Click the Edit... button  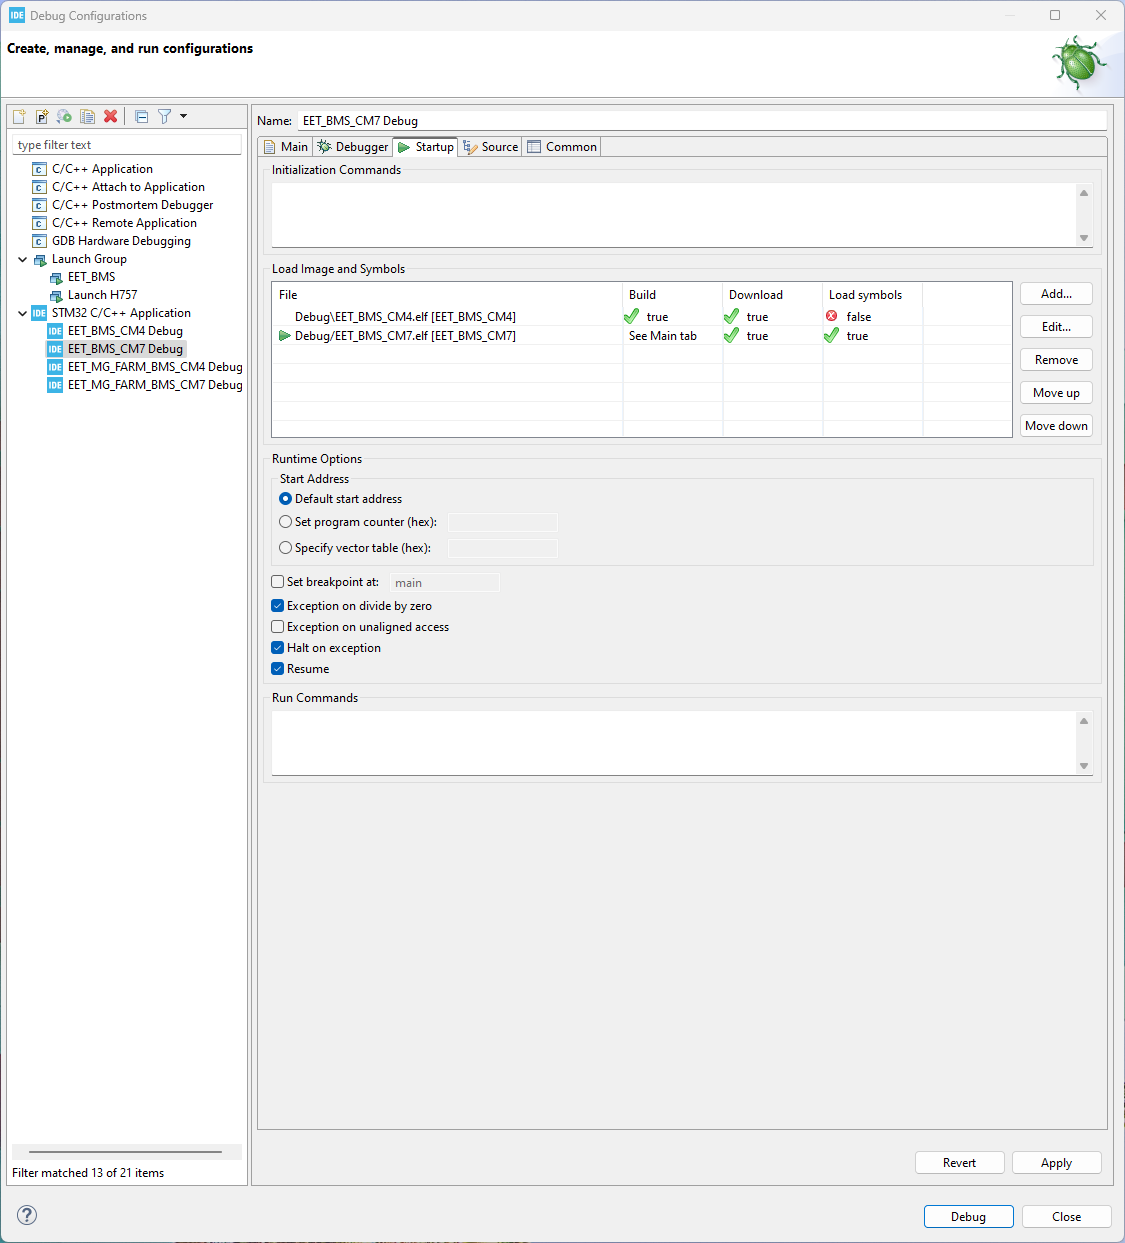coord(1056,327)
